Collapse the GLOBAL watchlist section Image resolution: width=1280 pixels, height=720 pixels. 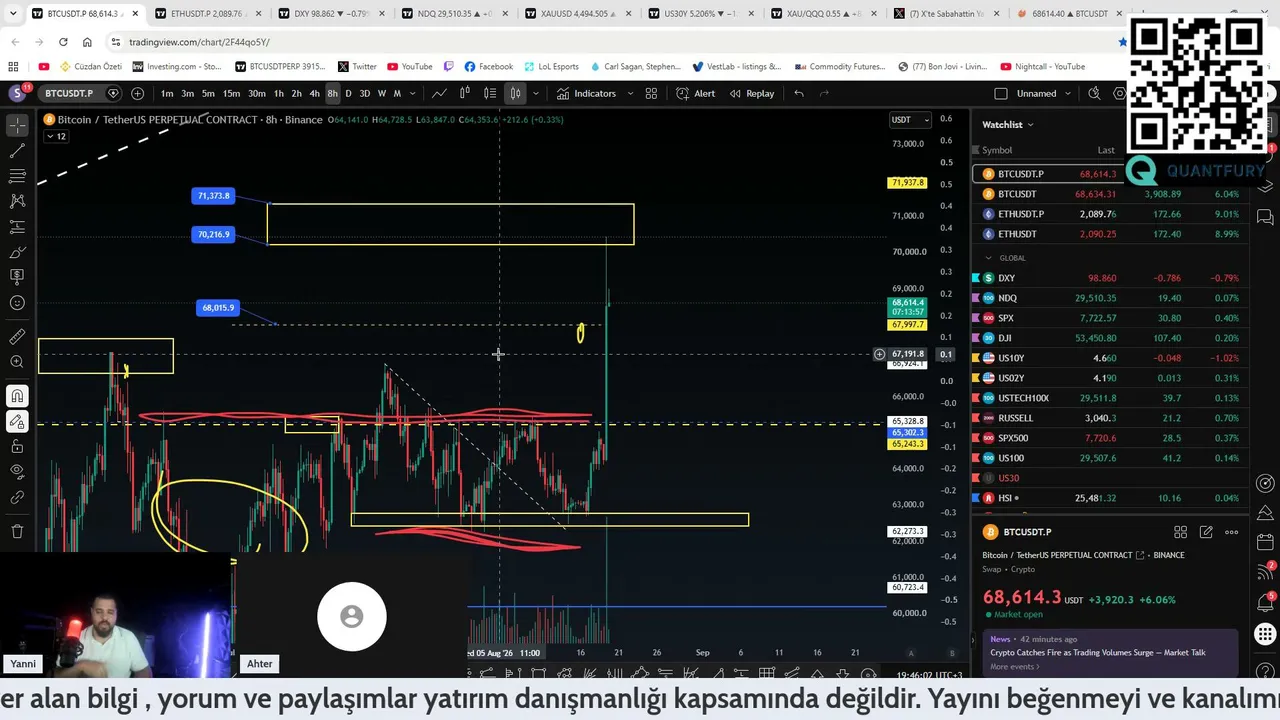[x=989, y=258]
